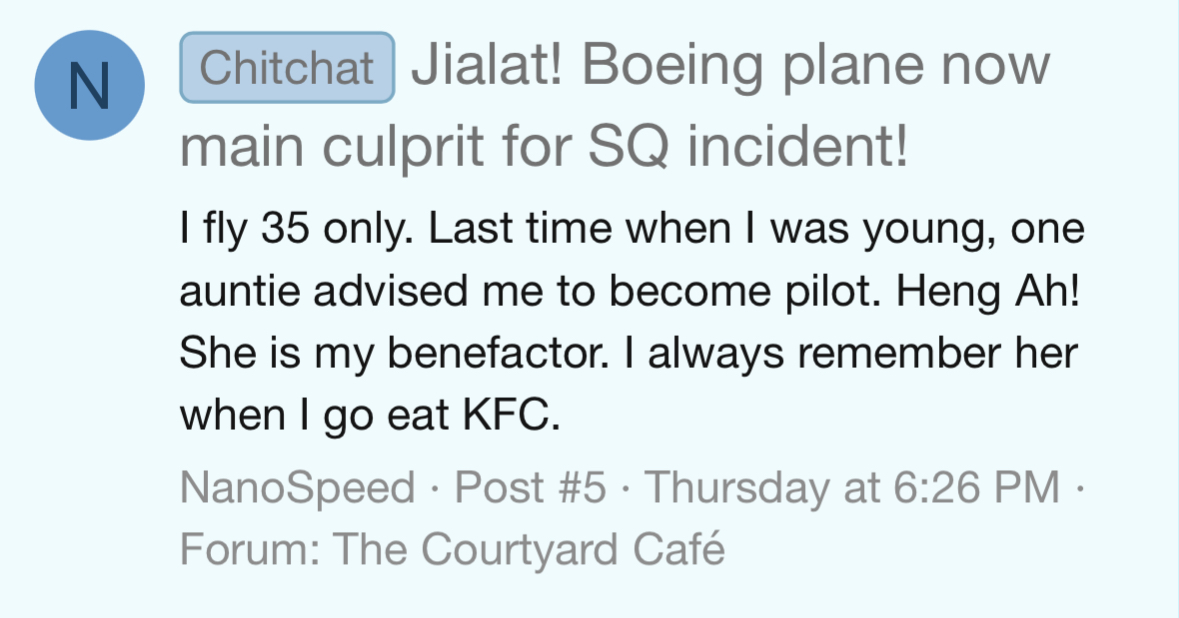This screenshot has width=1179, height=618.
Task: Open The Courtyard Café forum link
Action: click(x=529, y=550)
